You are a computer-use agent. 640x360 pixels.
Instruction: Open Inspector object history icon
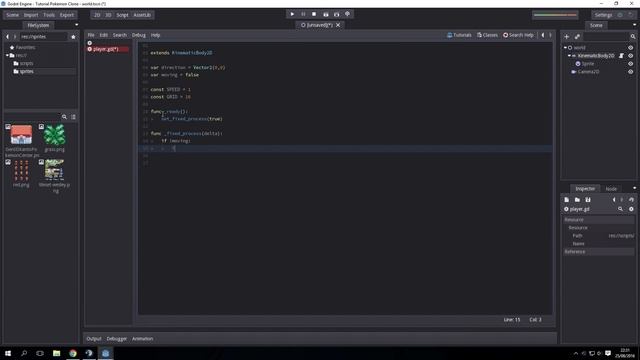(631, 200)
